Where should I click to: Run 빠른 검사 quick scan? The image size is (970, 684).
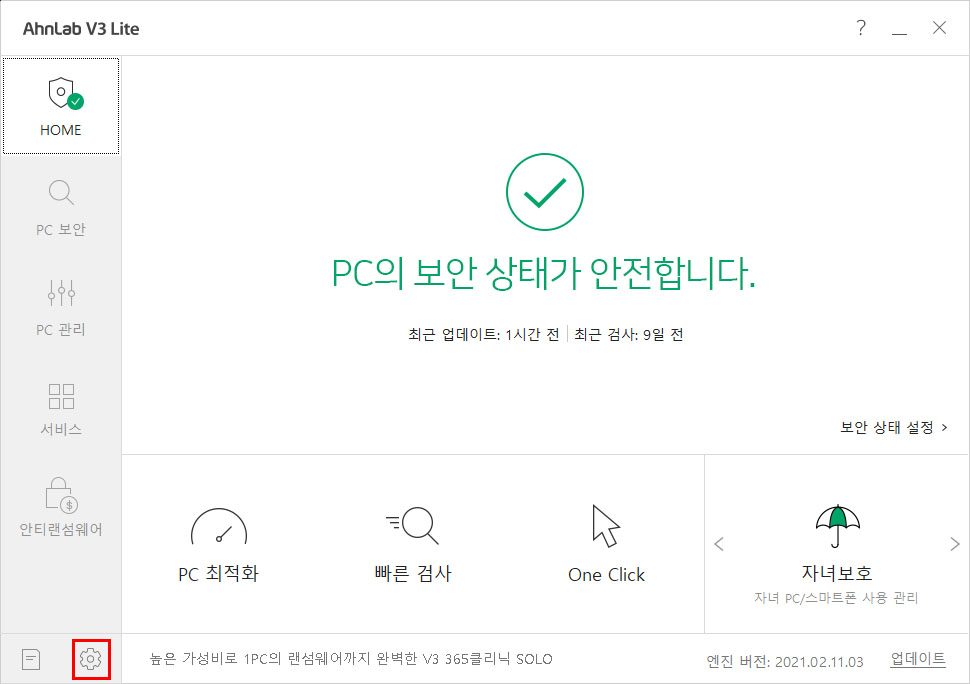(413, 545)
